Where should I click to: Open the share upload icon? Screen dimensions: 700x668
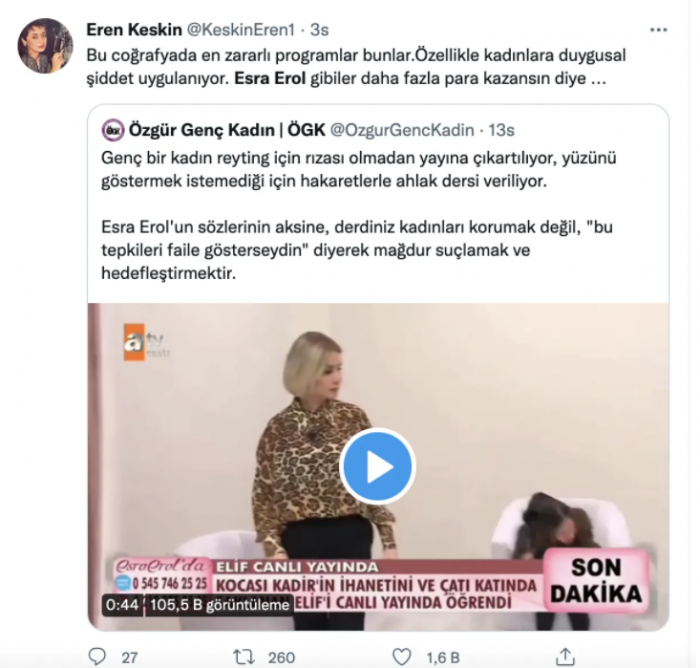click(565, 656)
